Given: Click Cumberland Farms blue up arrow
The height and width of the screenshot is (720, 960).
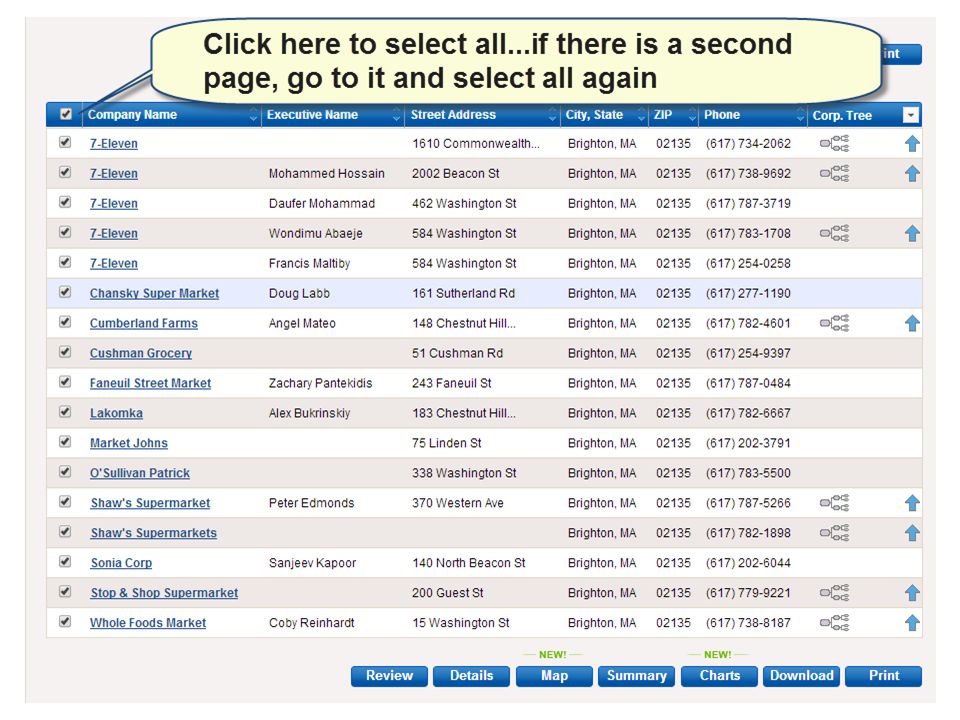Looking at the screenshot, I should (x=912, y=323).
